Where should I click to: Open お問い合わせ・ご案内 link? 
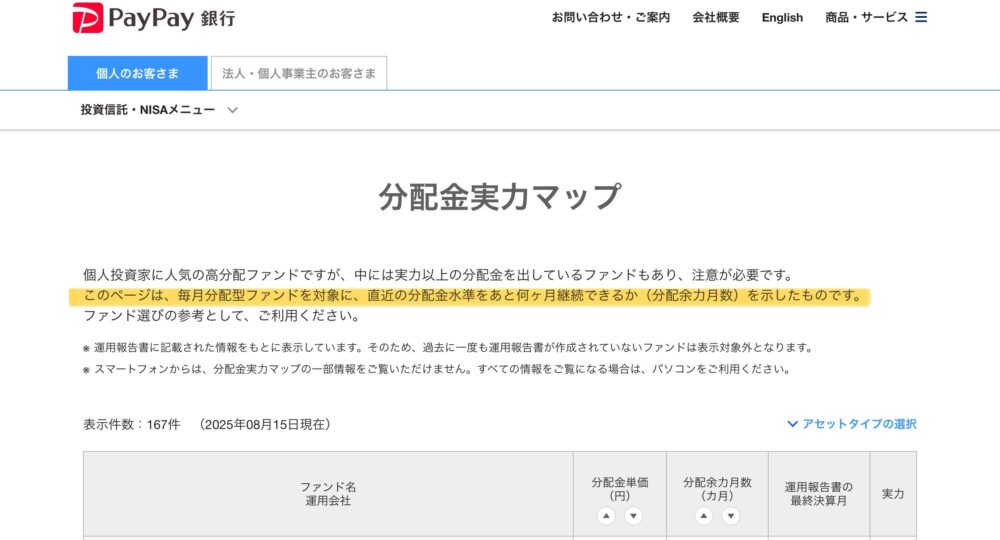tap(611, 17)
